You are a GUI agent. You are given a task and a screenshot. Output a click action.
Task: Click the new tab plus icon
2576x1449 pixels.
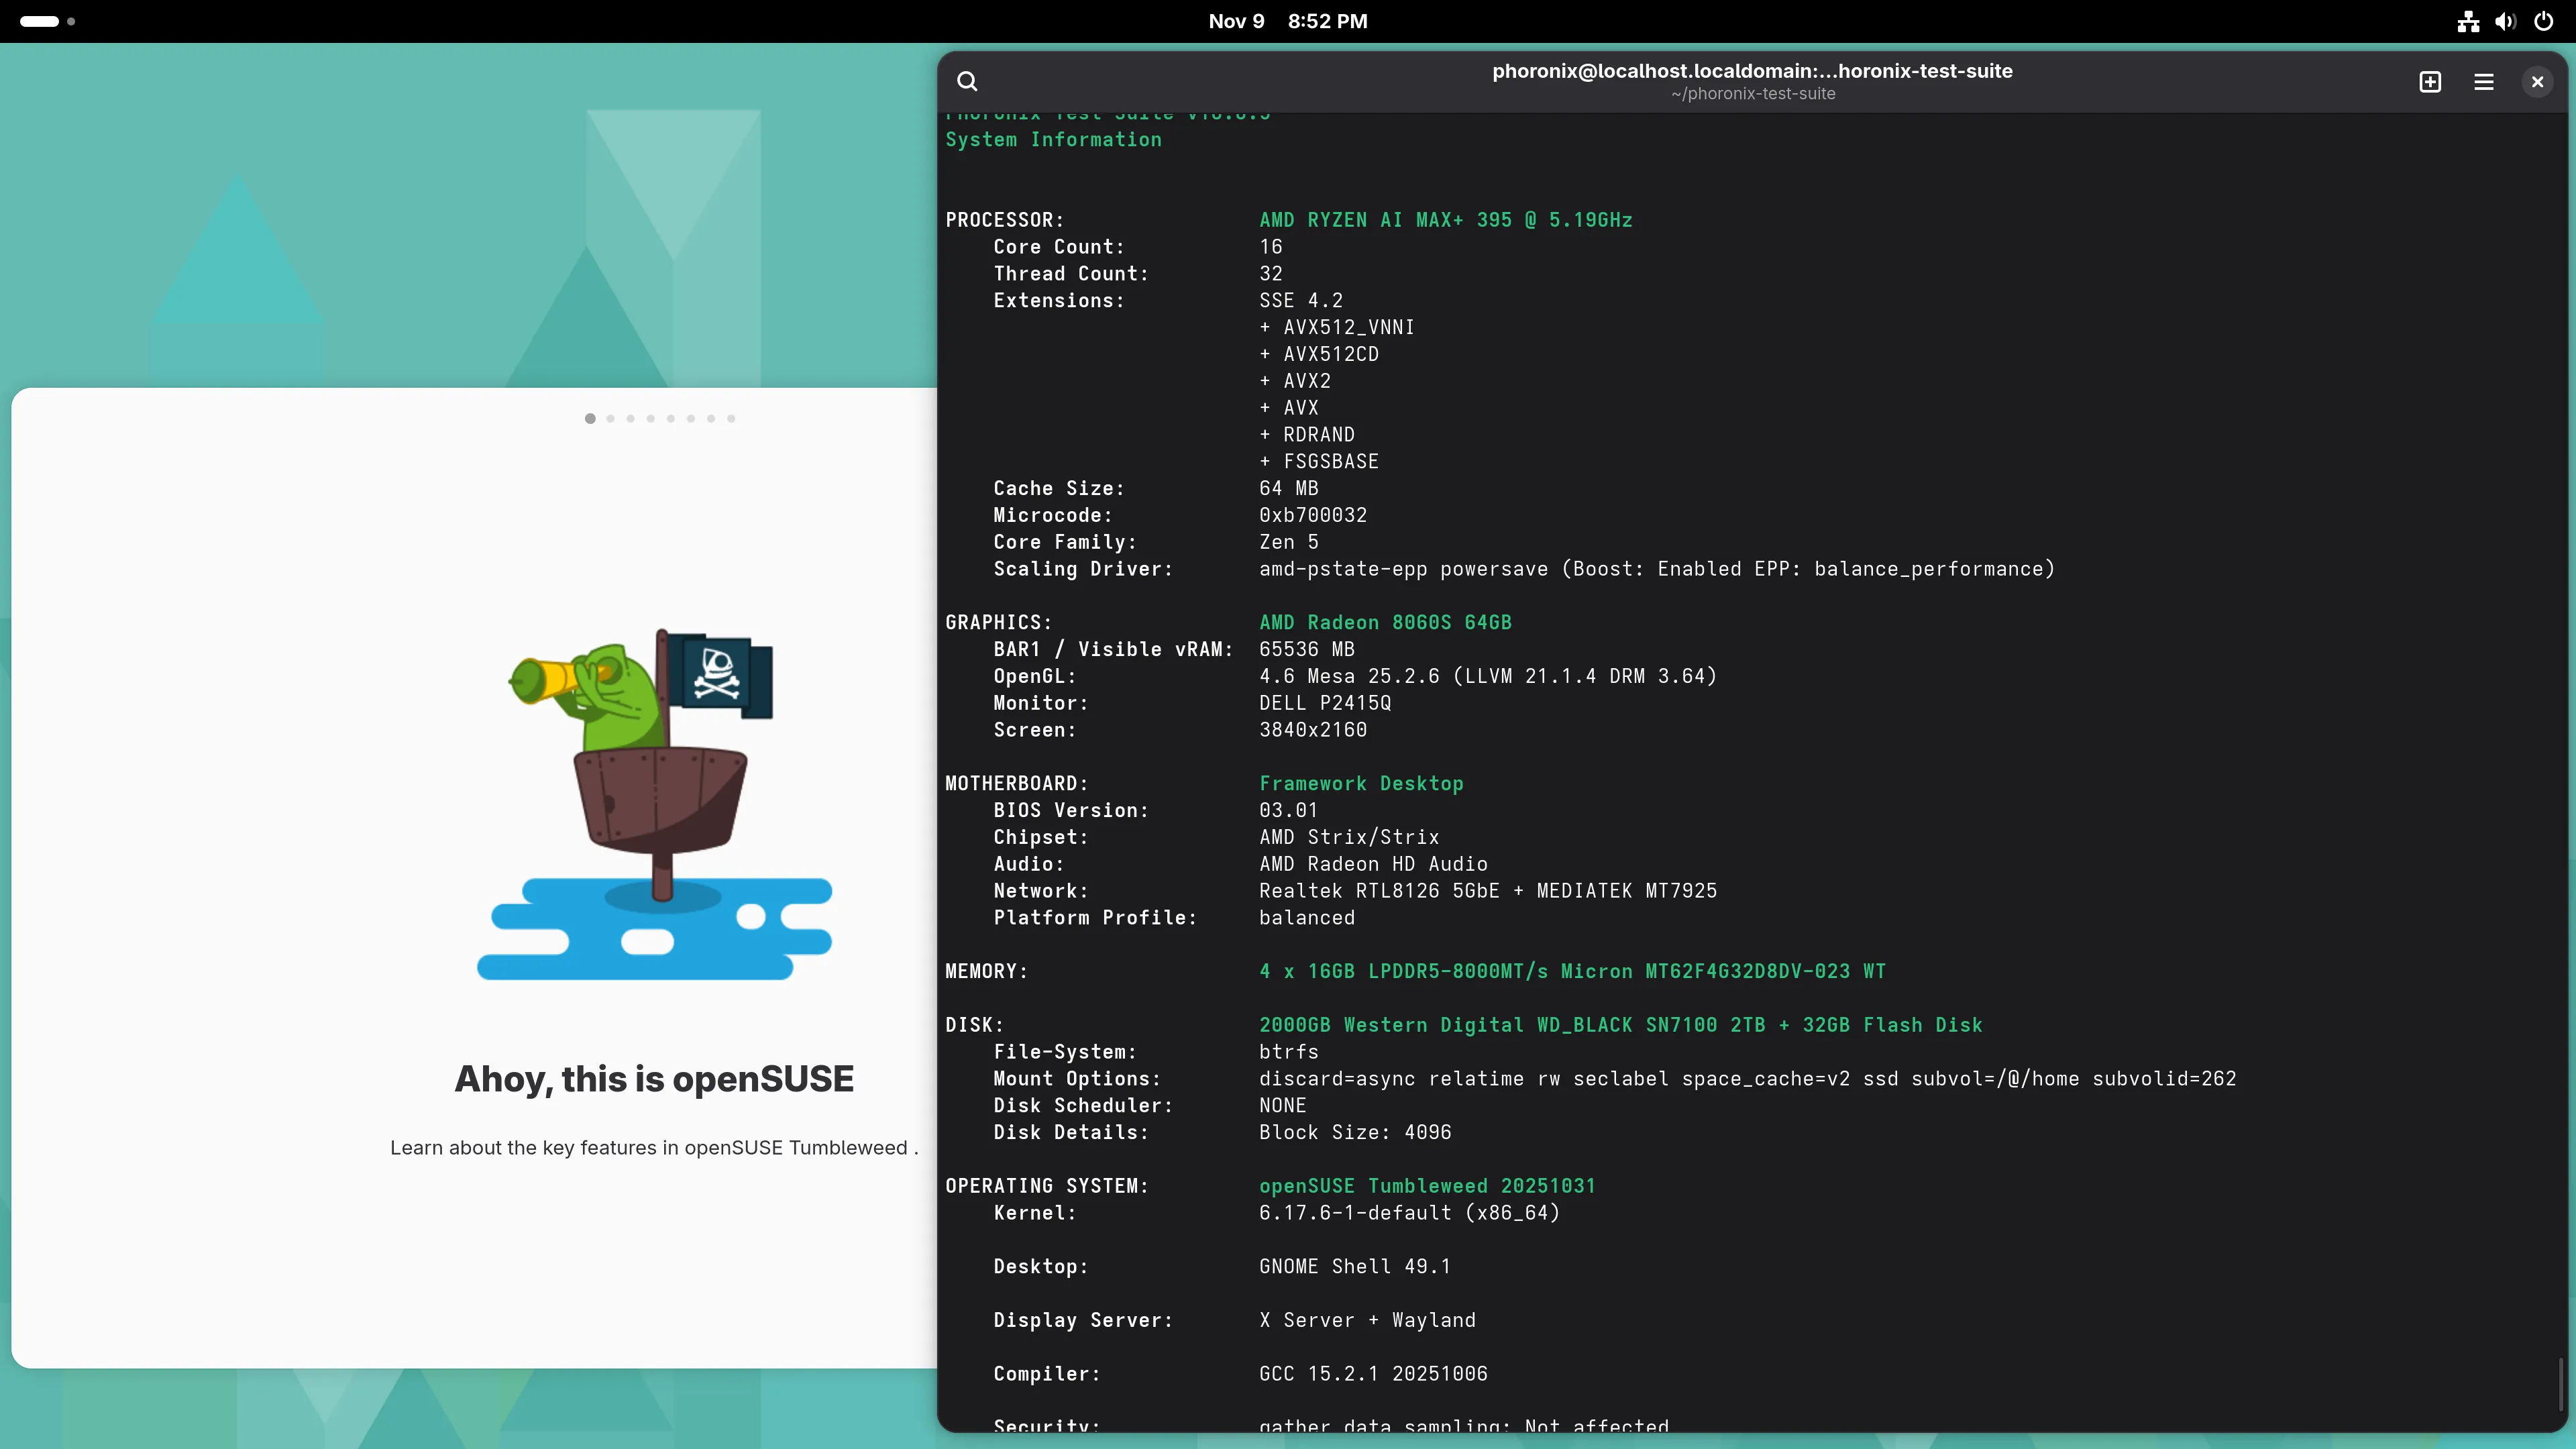(x=2430, y=82)
